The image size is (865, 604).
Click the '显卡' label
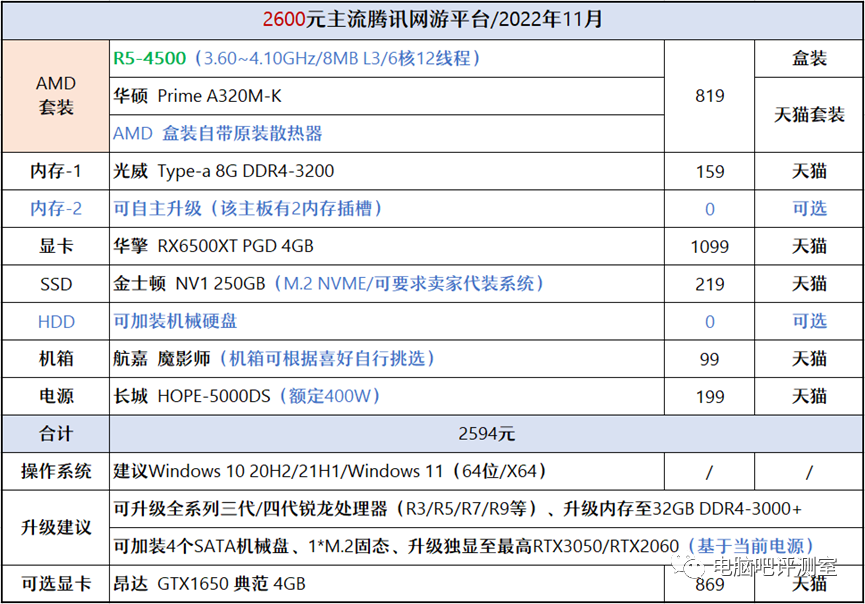tap(56, 246)
